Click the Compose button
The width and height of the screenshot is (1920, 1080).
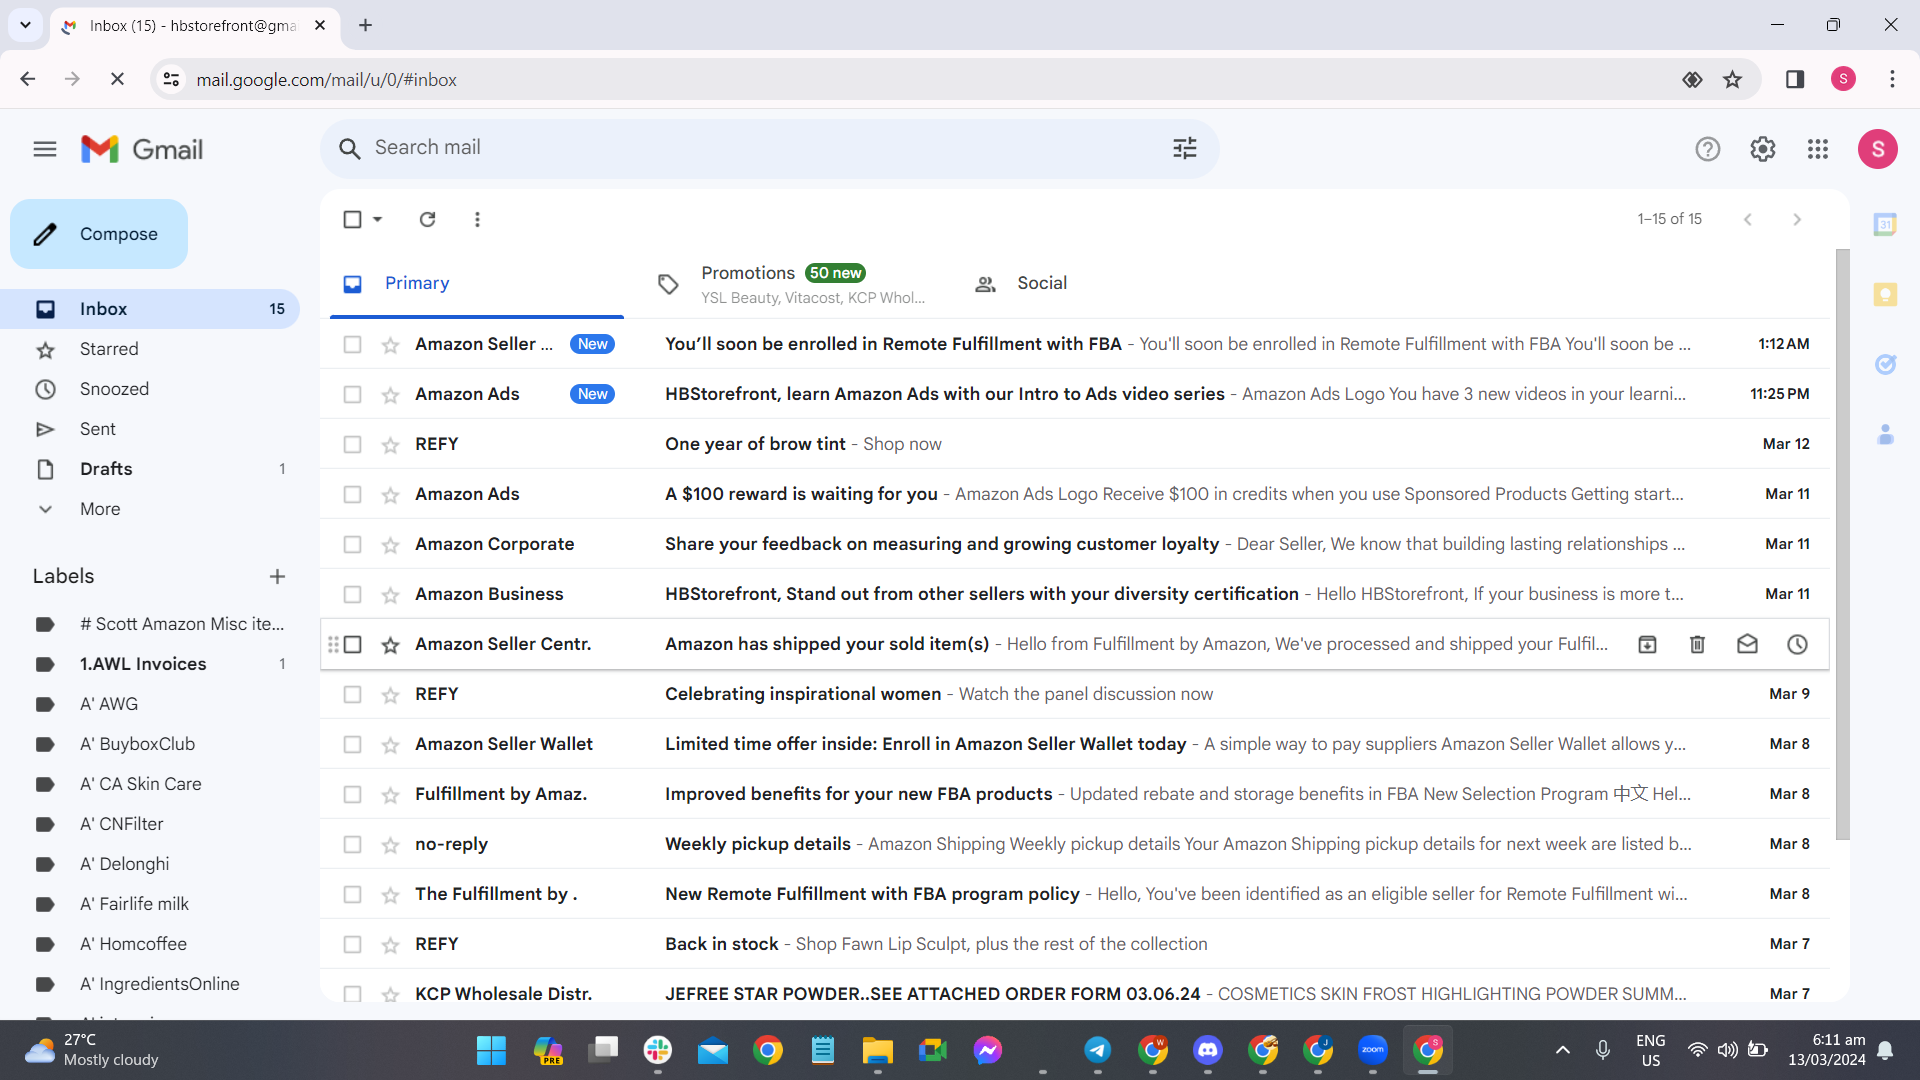99,234
